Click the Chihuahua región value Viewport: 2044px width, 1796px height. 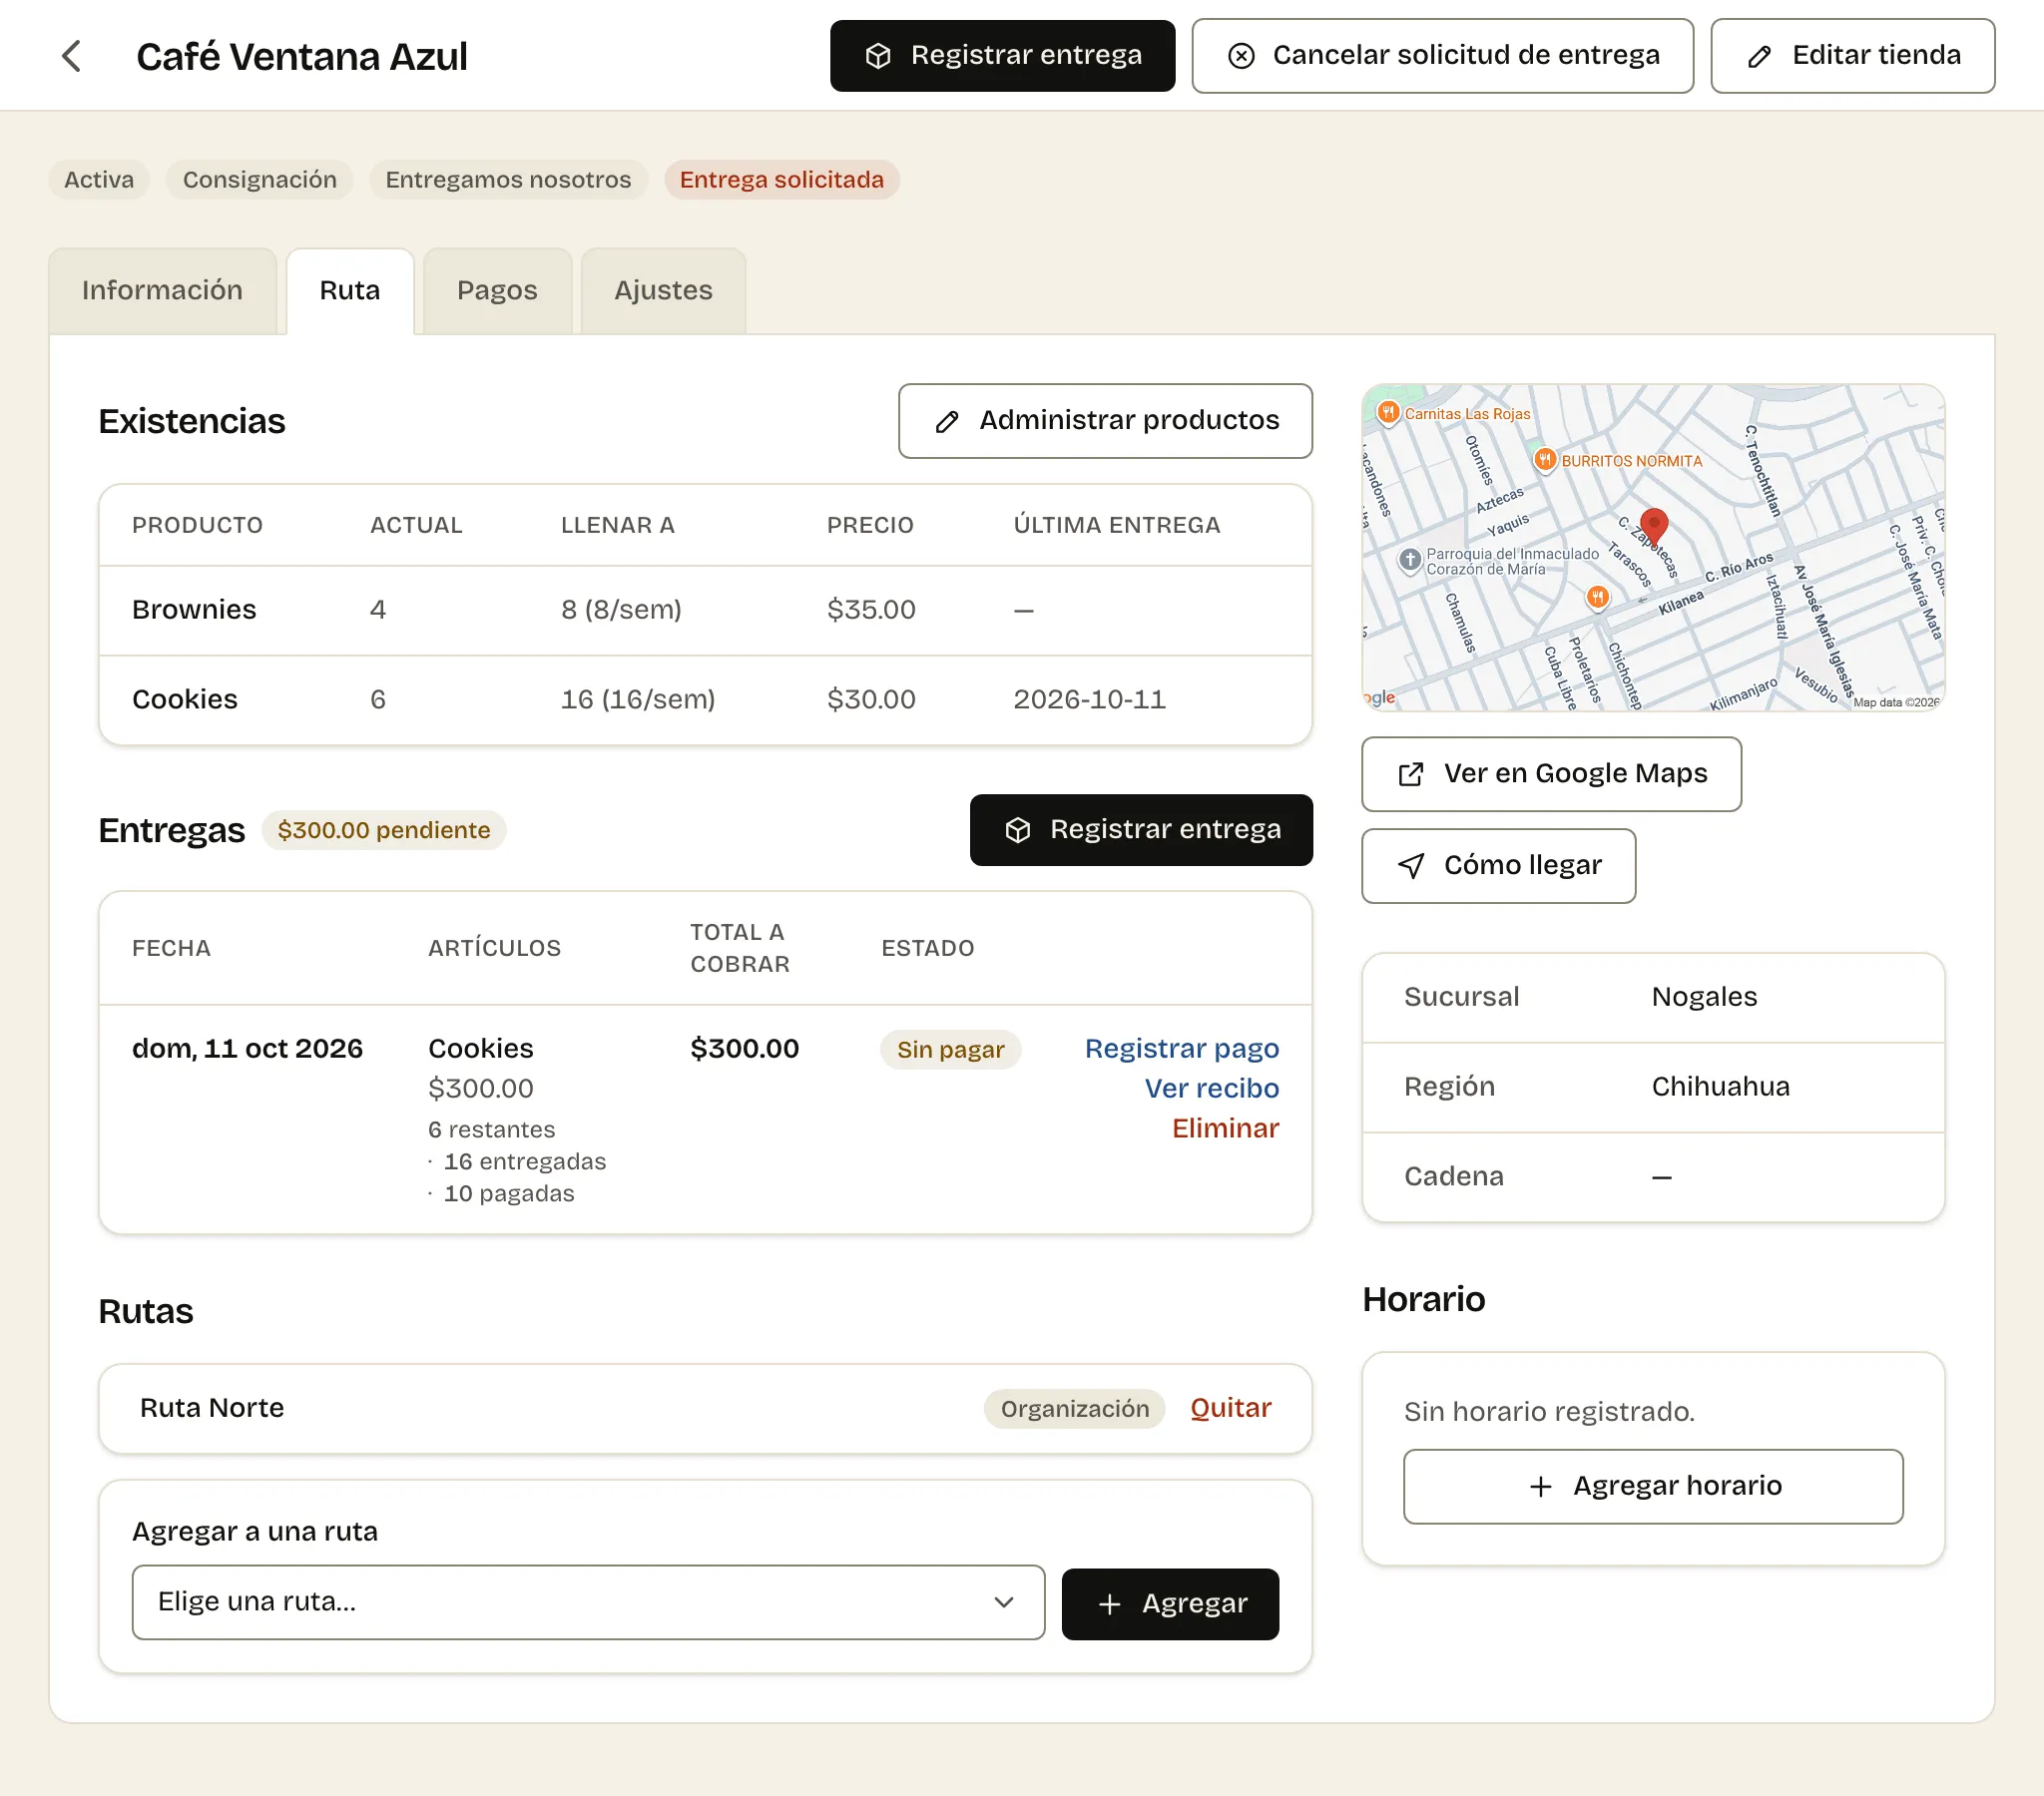click(1720, 1087)
